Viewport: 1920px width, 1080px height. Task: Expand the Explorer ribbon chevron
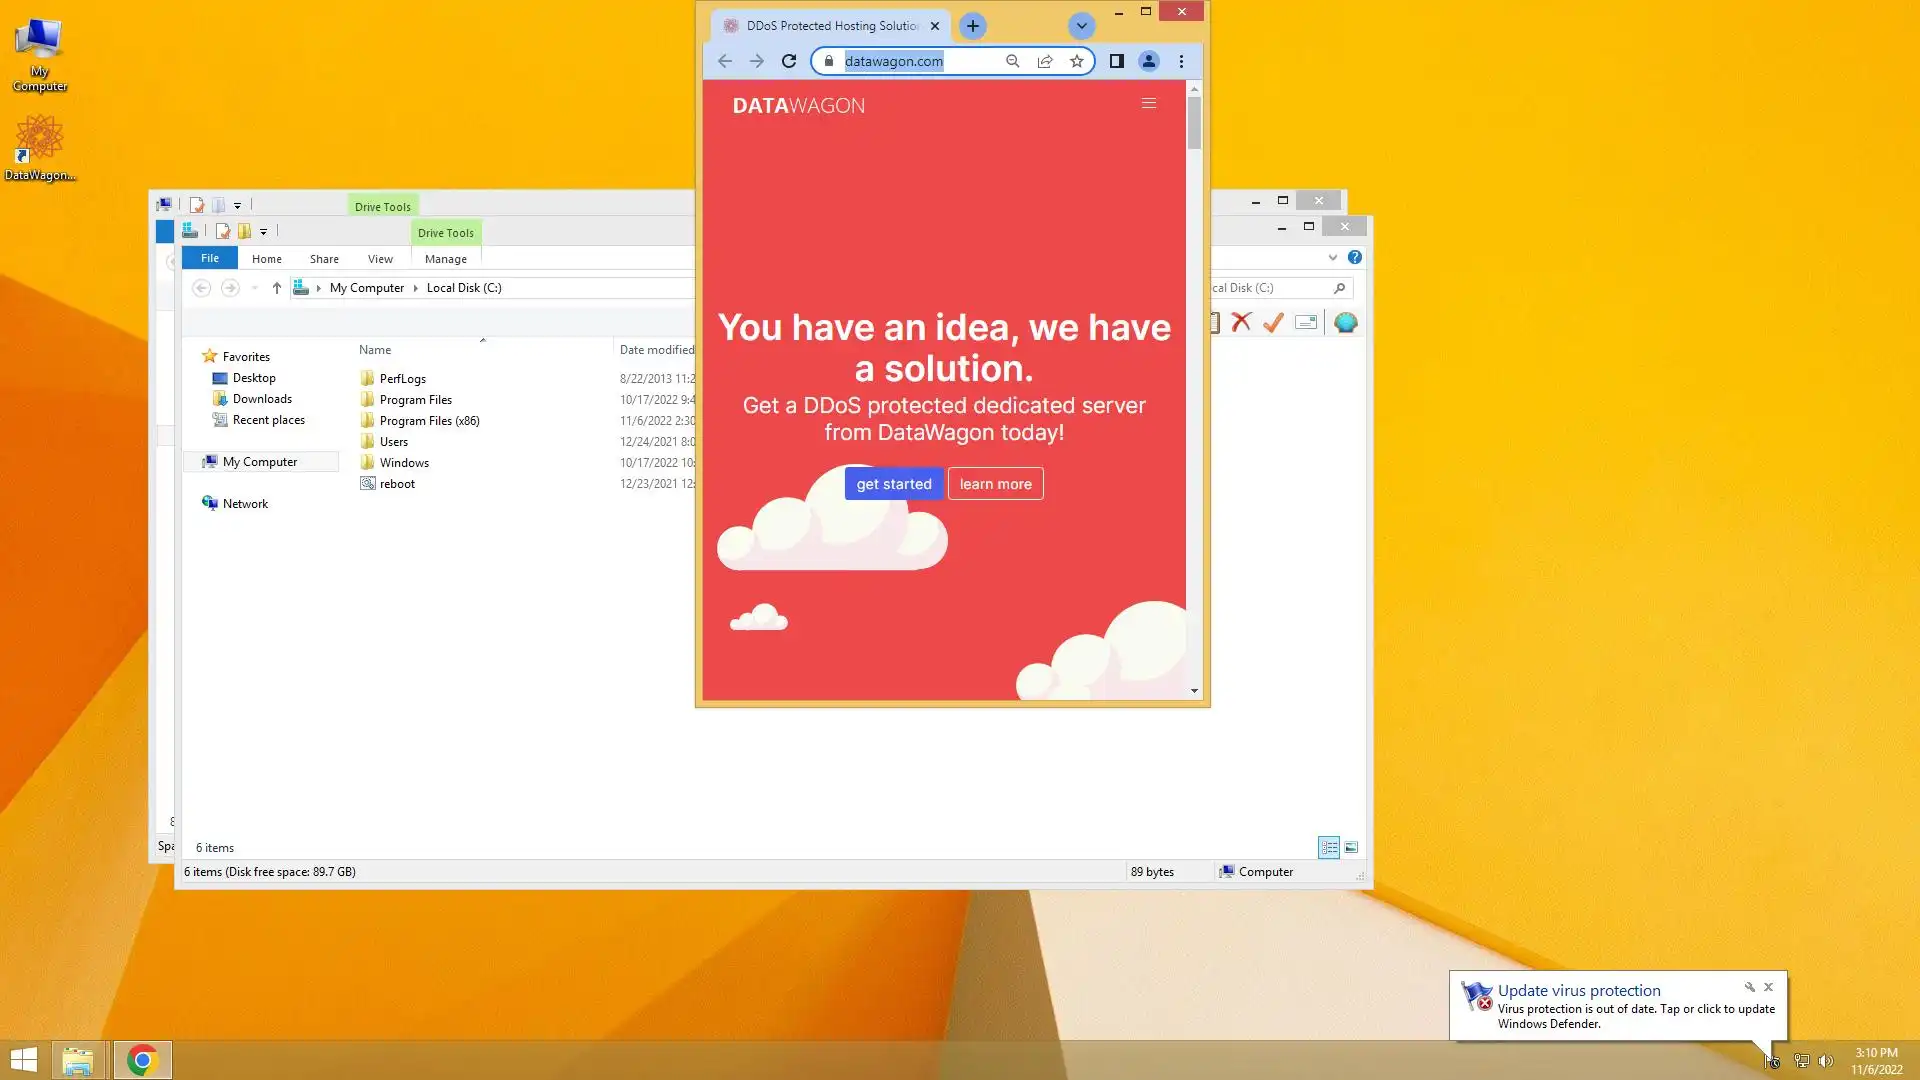tap(1333, 257)
